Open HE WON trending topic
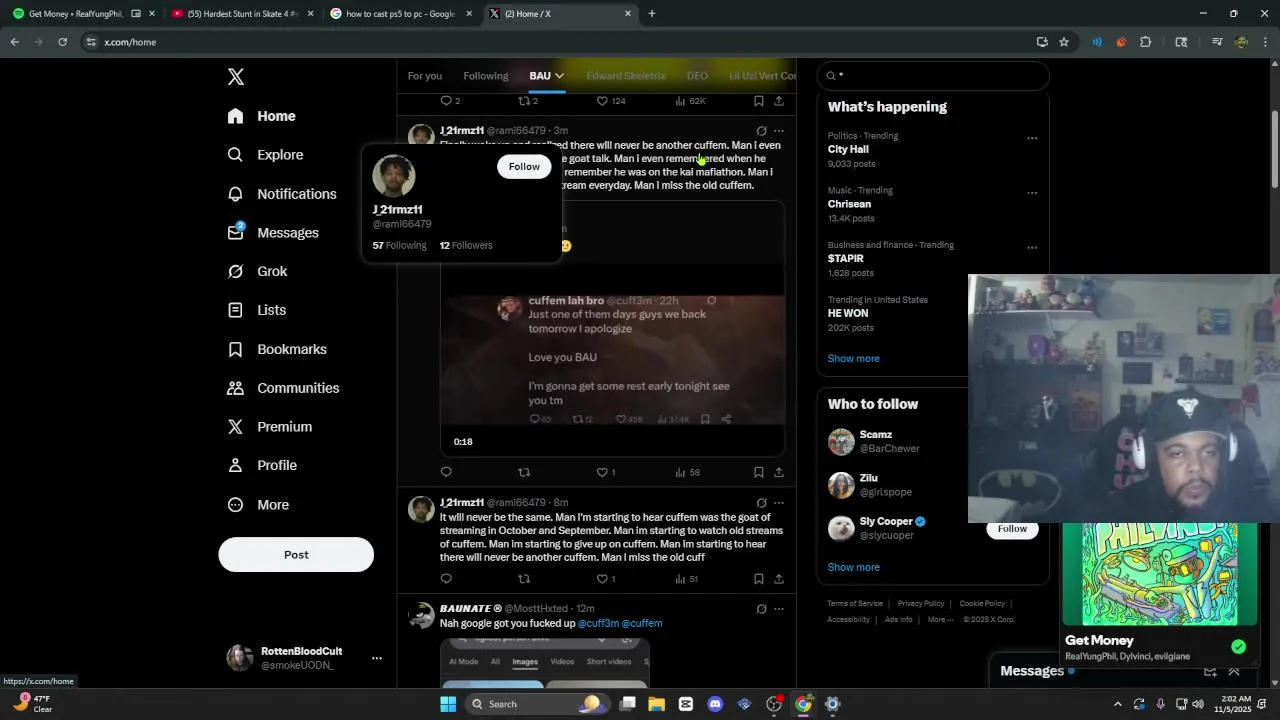The image size is (1280, 720). pos(848,313)
